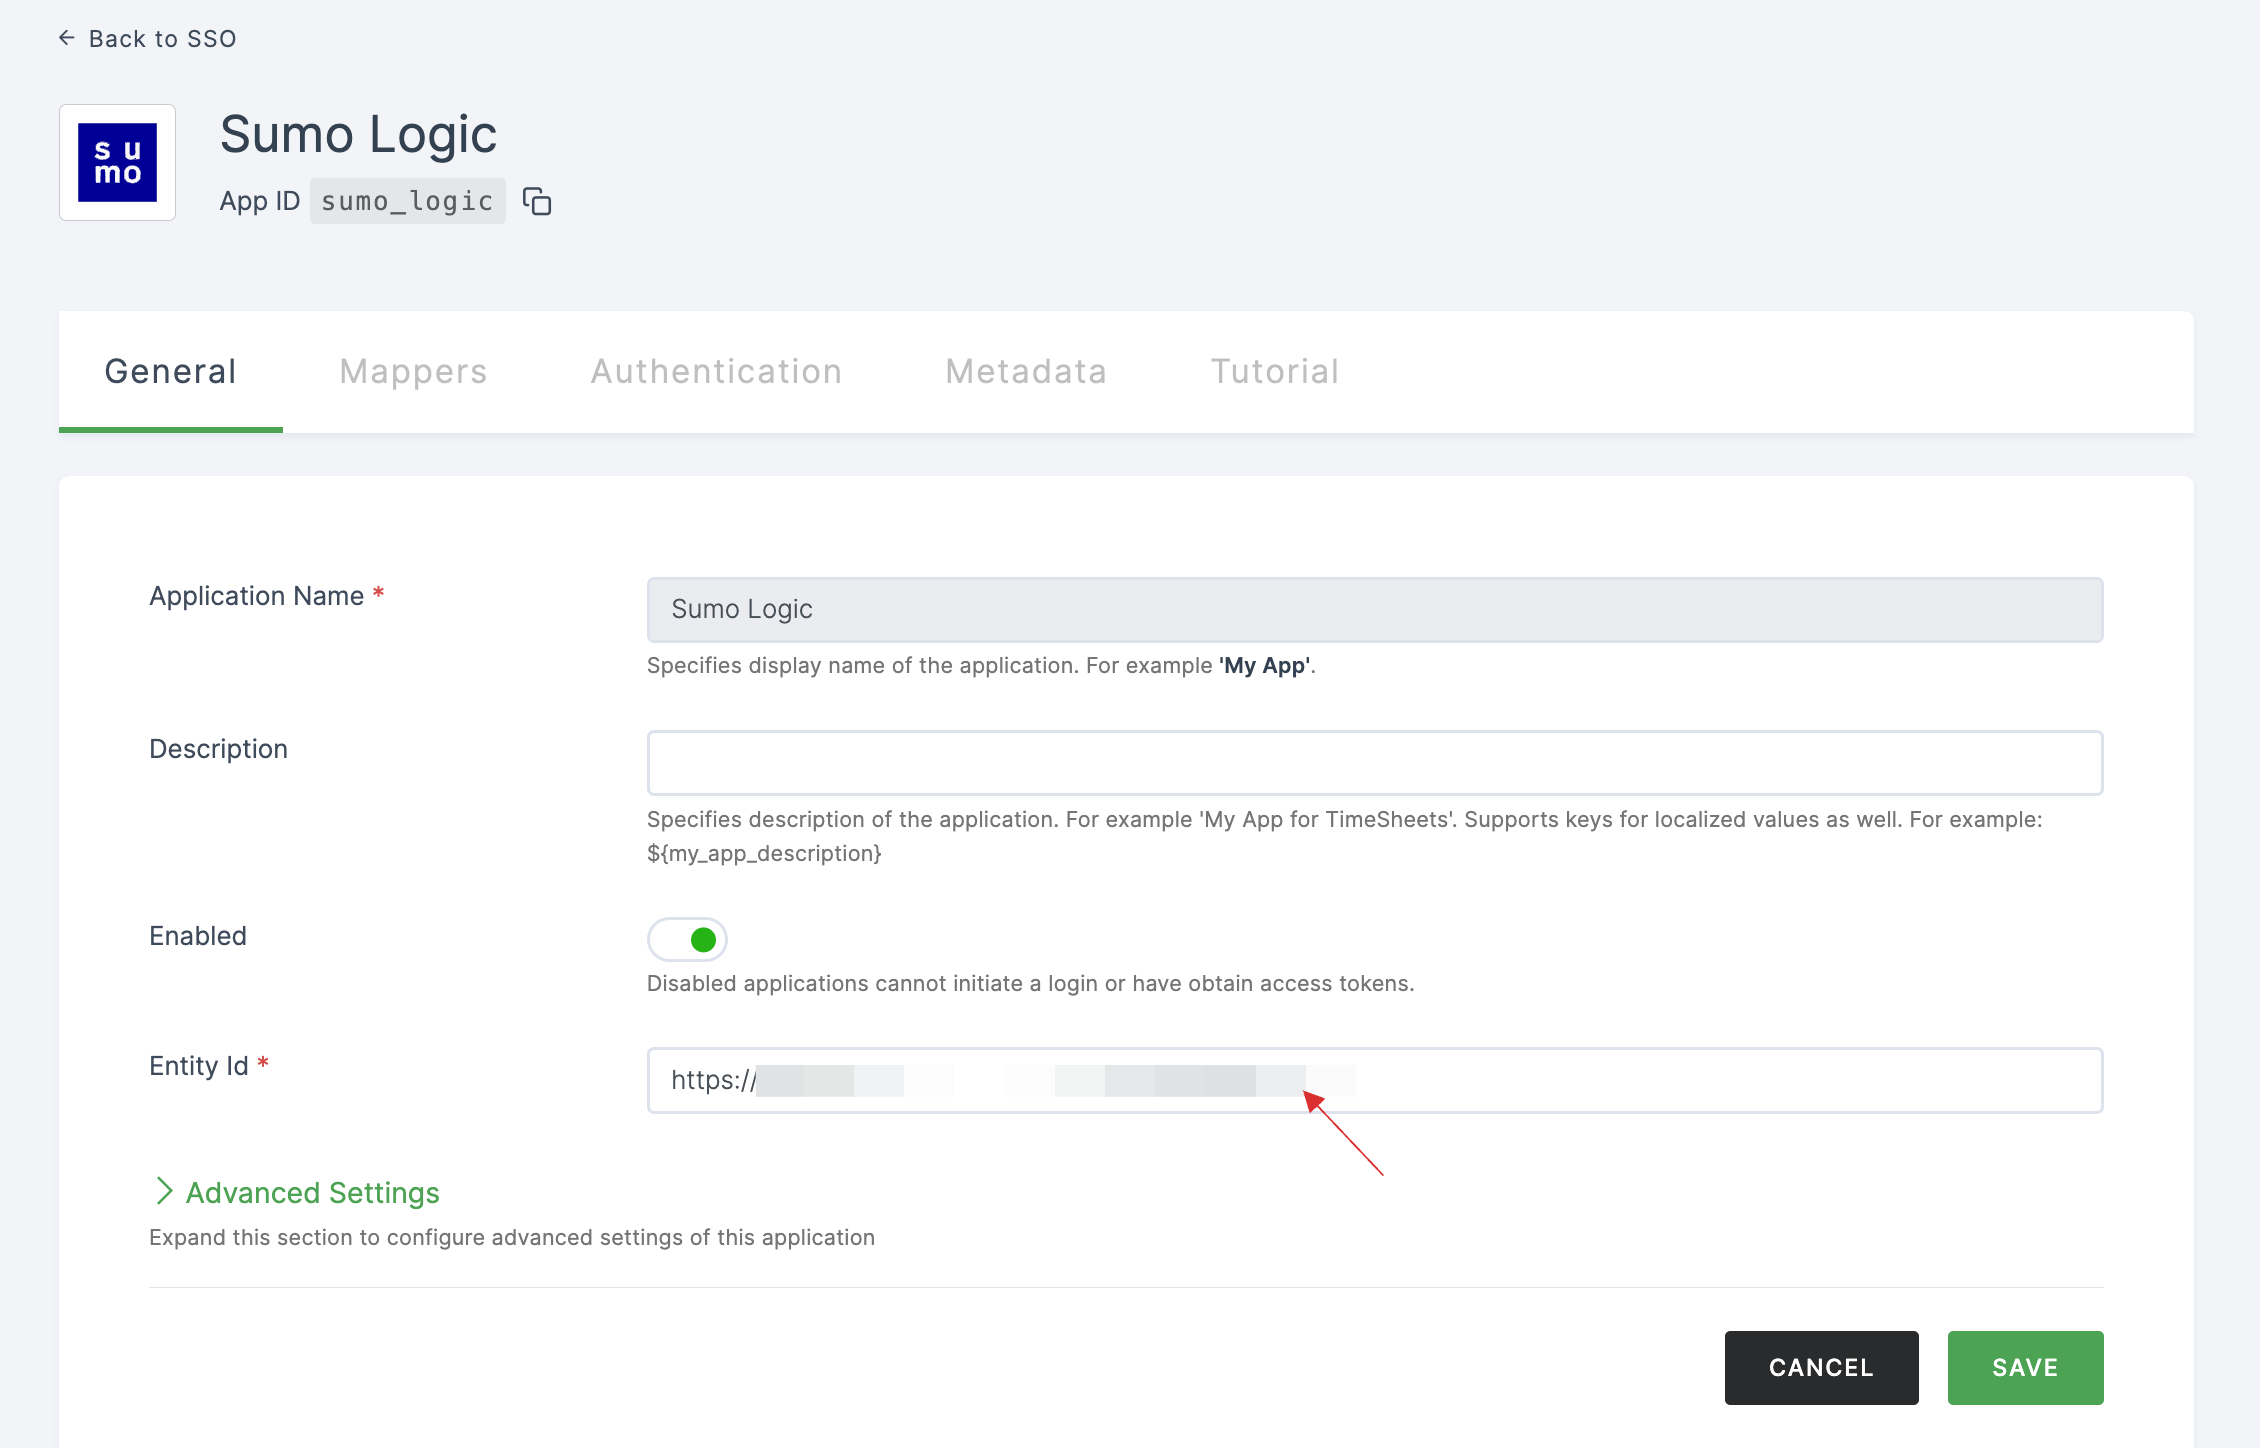2260x1448 pixels.
Task: Click the Authentication tab
Action: 715,371
